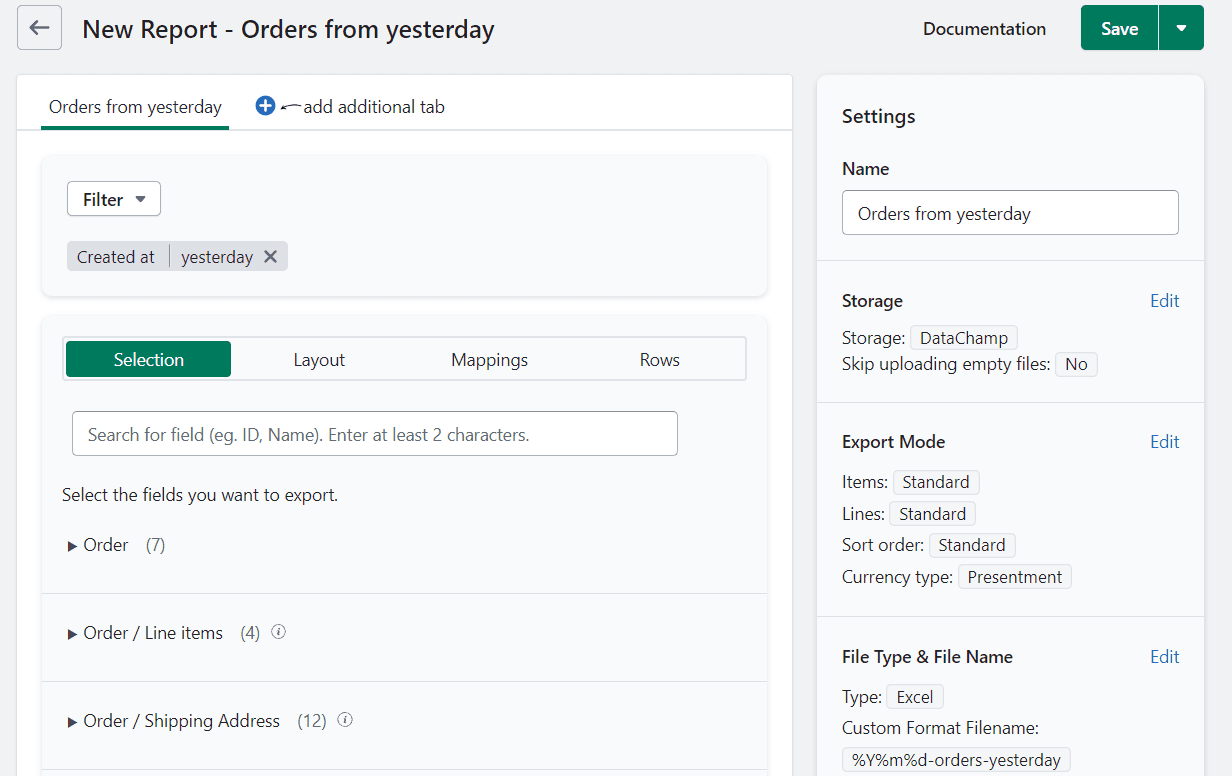This screenshot has height=776, width=1232.
Task: Save the report
Action: click(x=1119, y=28)
